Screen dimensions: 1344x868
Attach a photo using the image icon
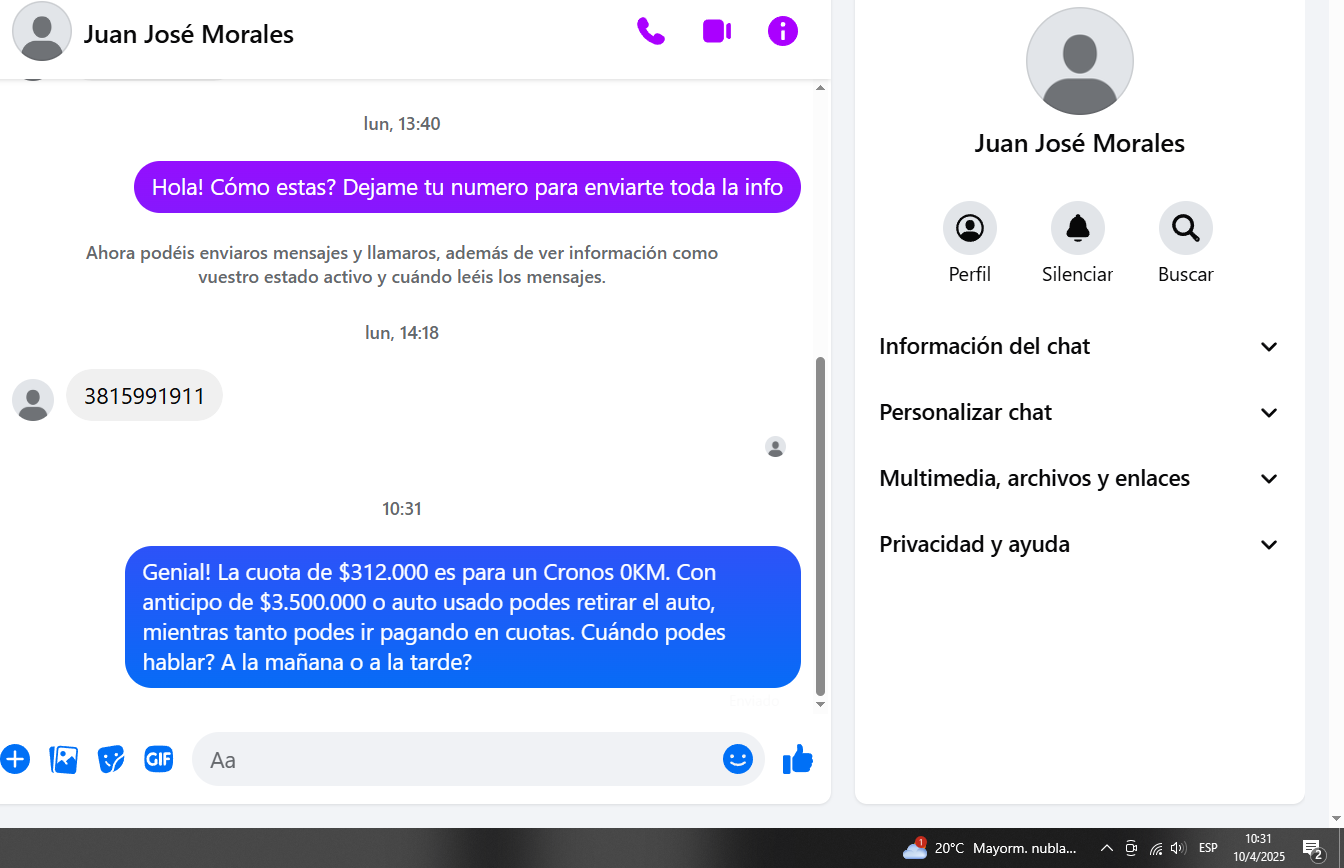click(63, 759)
